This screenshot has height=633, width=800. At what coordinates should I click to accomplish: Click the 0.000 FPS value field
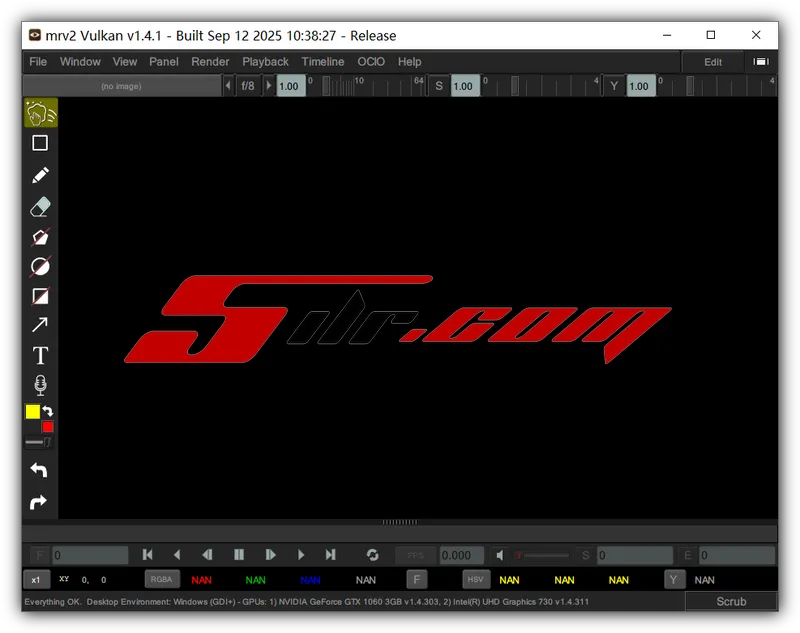point(462,555)
